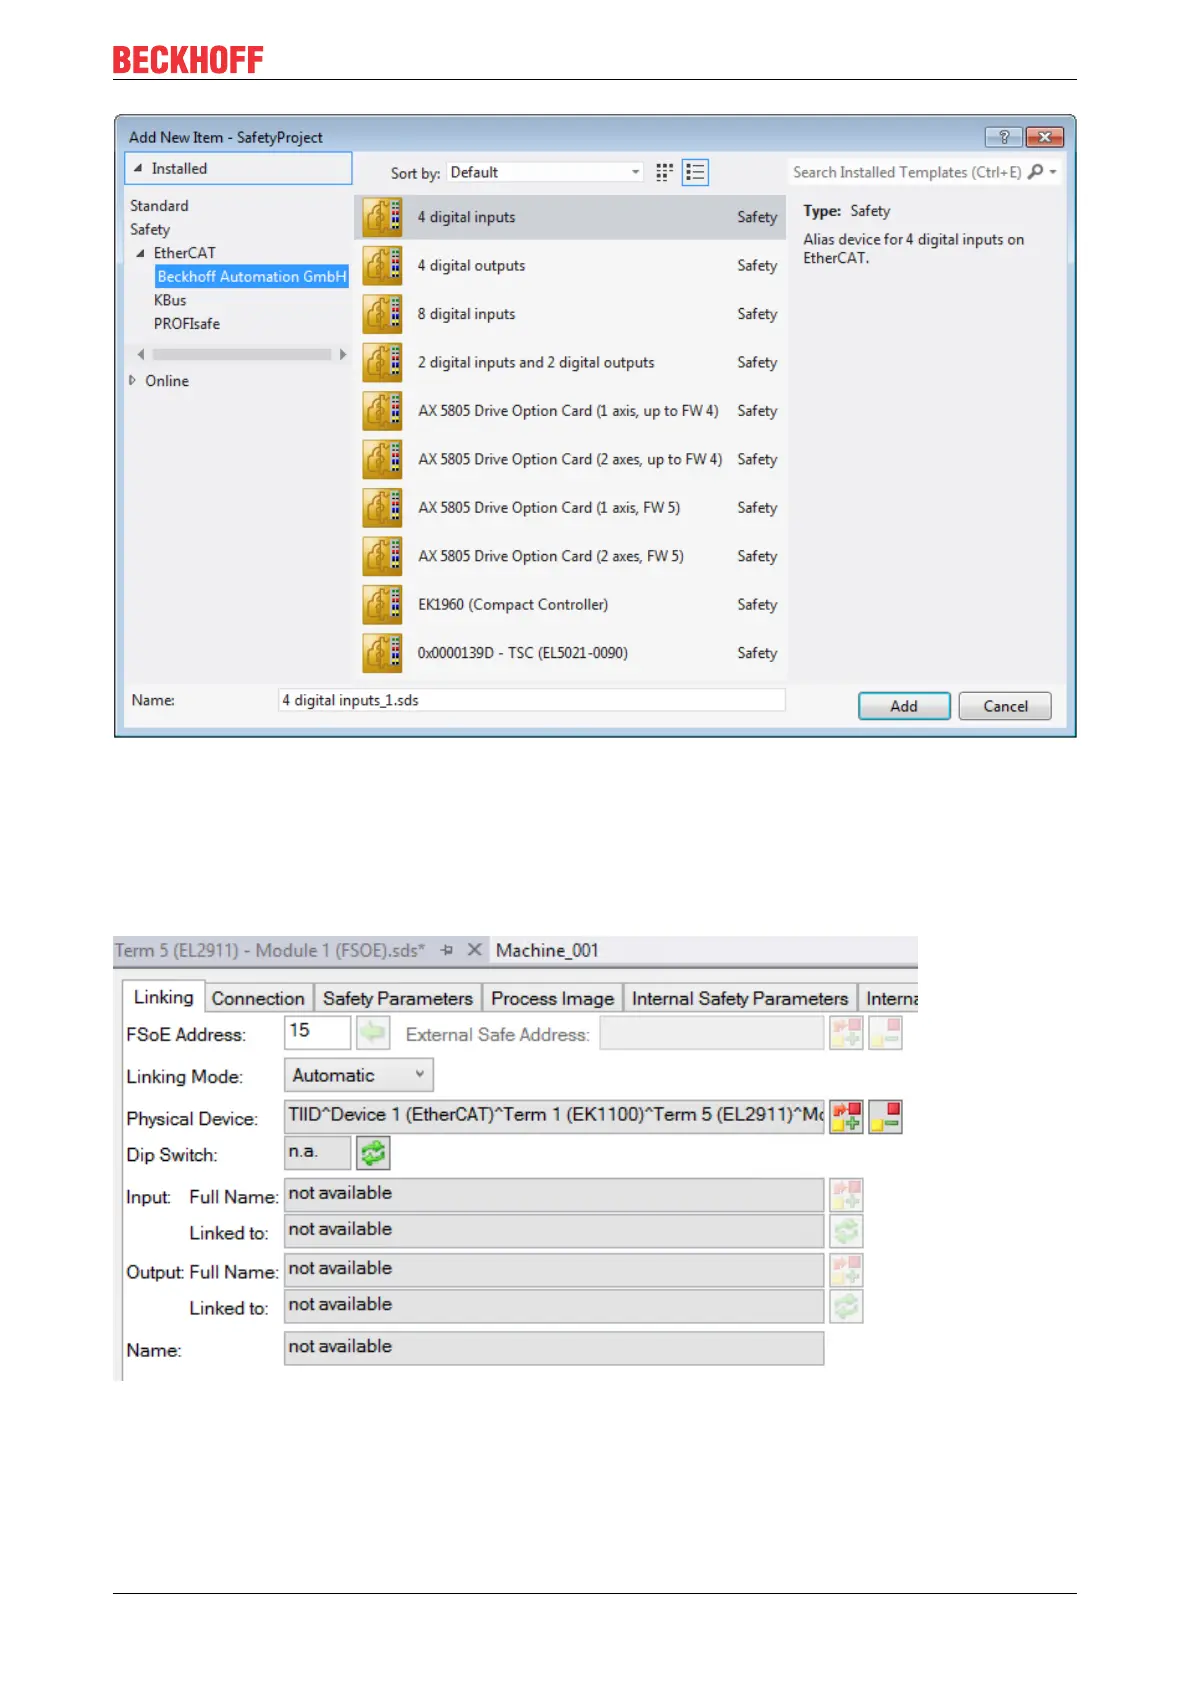Image resolution: width=1191 pixels, height=1684 pixels.
Task: Select the EK1960 Compact Controller icon
Action: pos(382,605)
